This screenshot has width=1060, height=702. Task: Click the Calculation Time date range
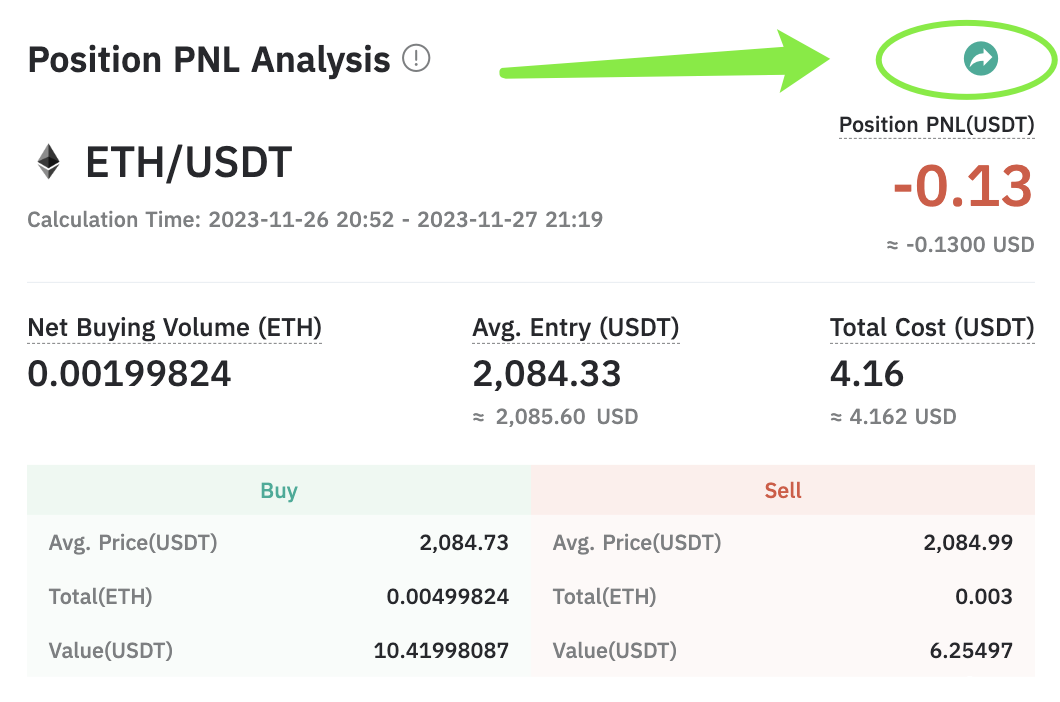[x=406, y=220]
